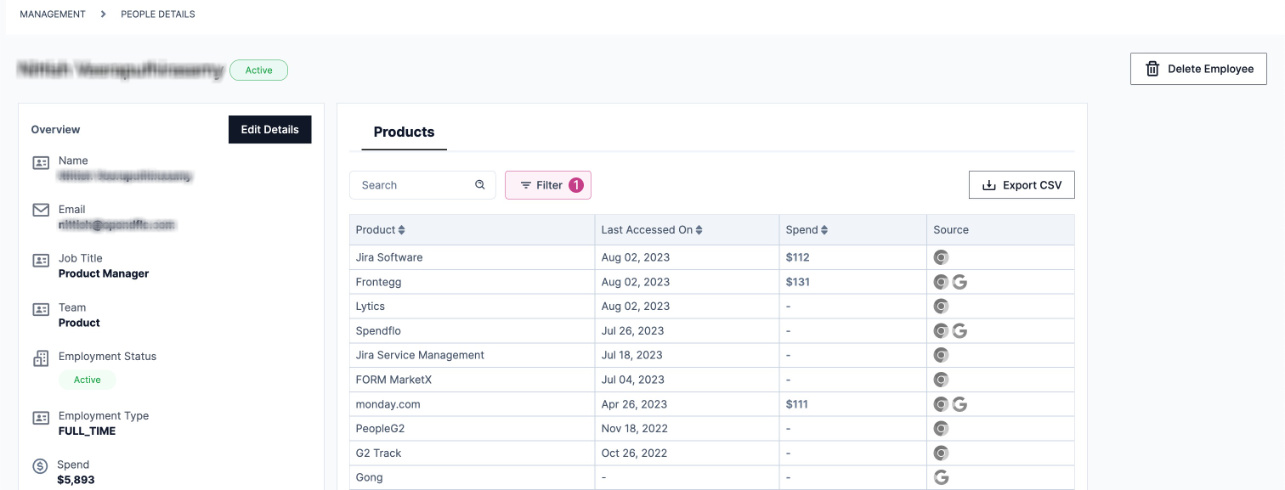Click the $111 spend for monday.com

point(797,404)
